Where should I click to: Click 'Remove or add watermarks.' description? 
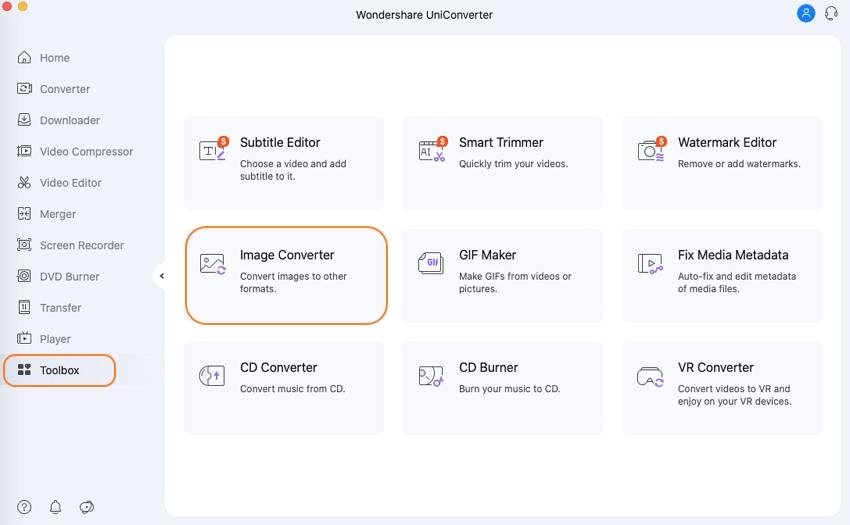click(739, 164)
